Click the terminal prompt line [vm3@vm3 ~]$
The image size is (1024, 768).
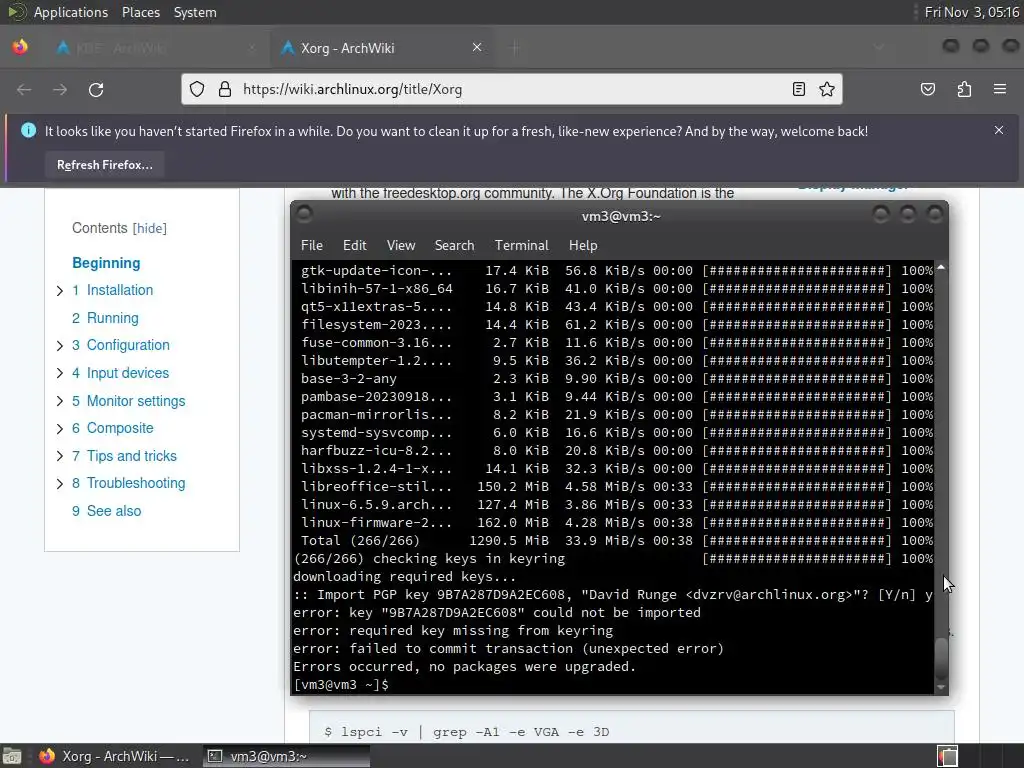click(x=342, y=684)
